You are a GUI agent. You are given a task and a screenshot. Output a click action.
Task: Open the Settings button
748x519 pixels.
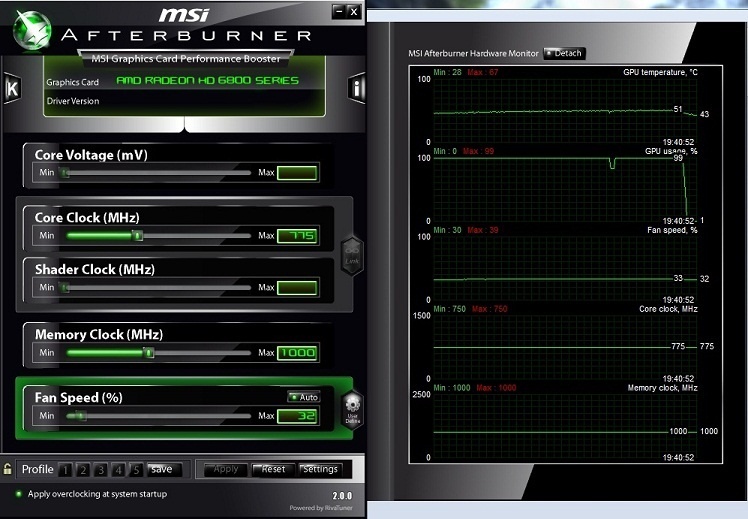coord(321,470)
